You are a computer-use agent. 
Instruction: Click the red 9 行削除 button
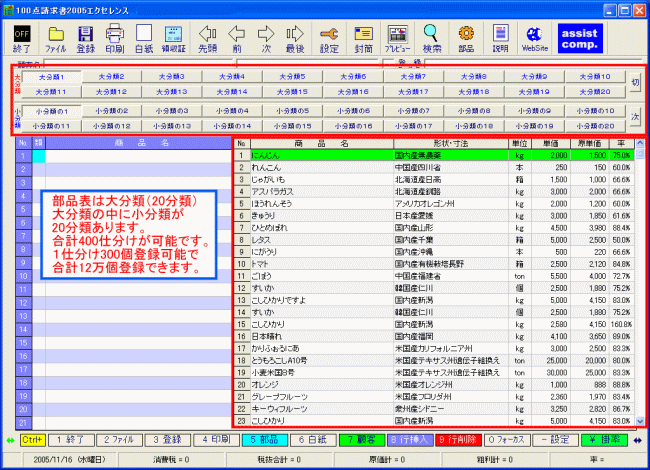click(458, 440)
